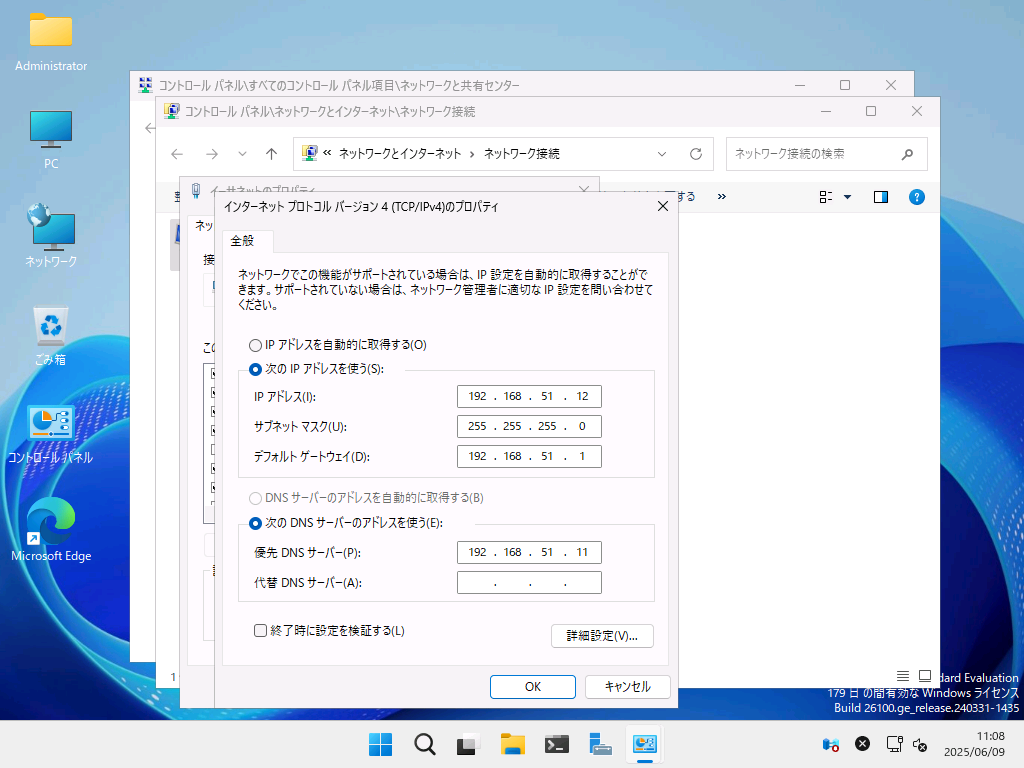Open Task View on taskbar
Screen dimensions: 1024x768
468,744
